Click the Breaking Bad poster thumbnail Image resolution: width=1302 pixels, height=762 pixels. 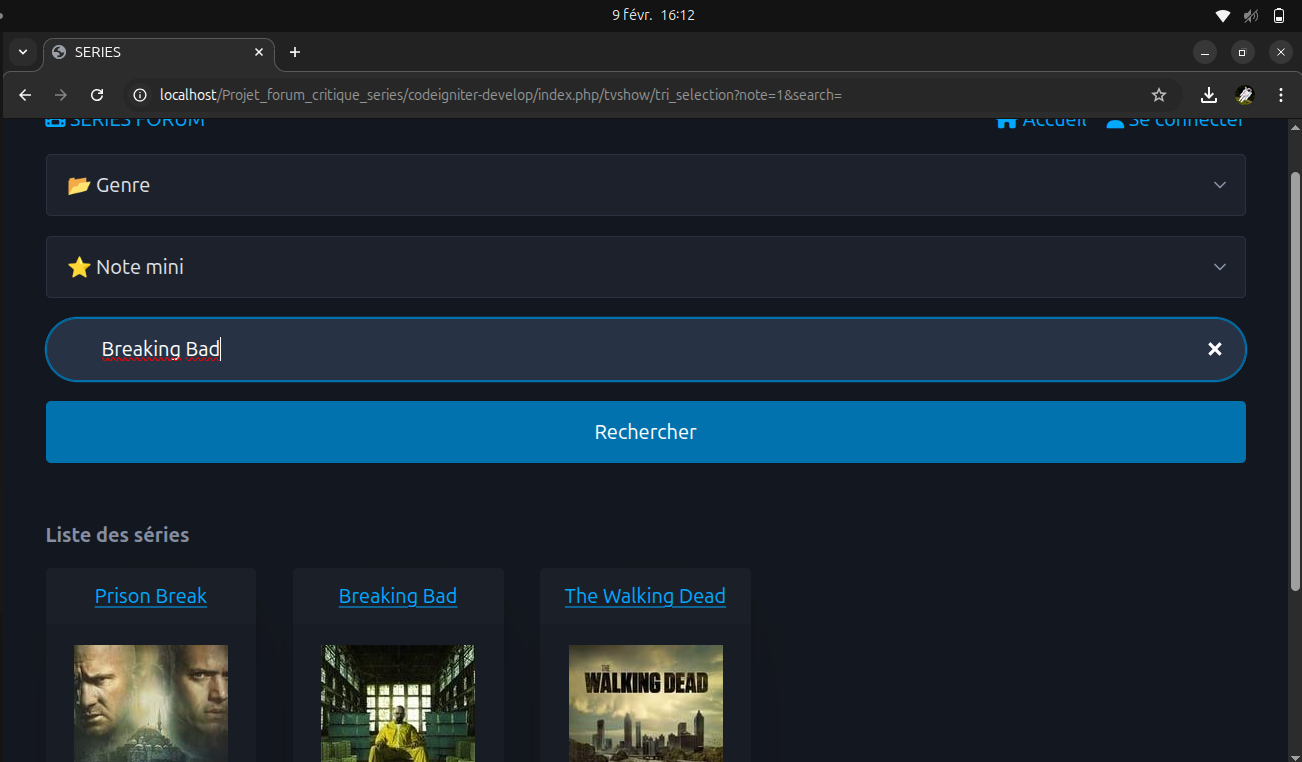398,702
